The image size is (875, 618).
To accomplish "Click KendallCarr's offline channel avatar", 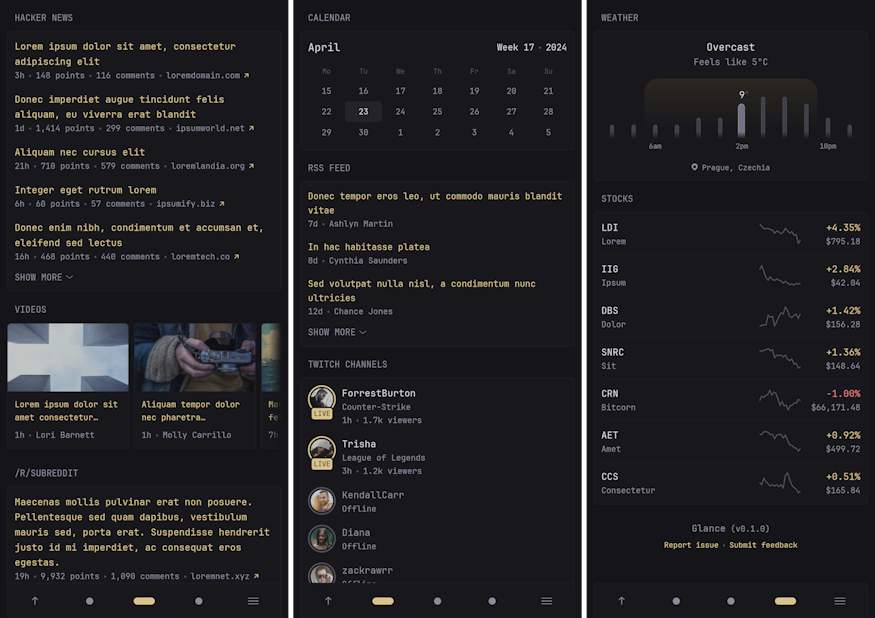I will tap(321, 501).
